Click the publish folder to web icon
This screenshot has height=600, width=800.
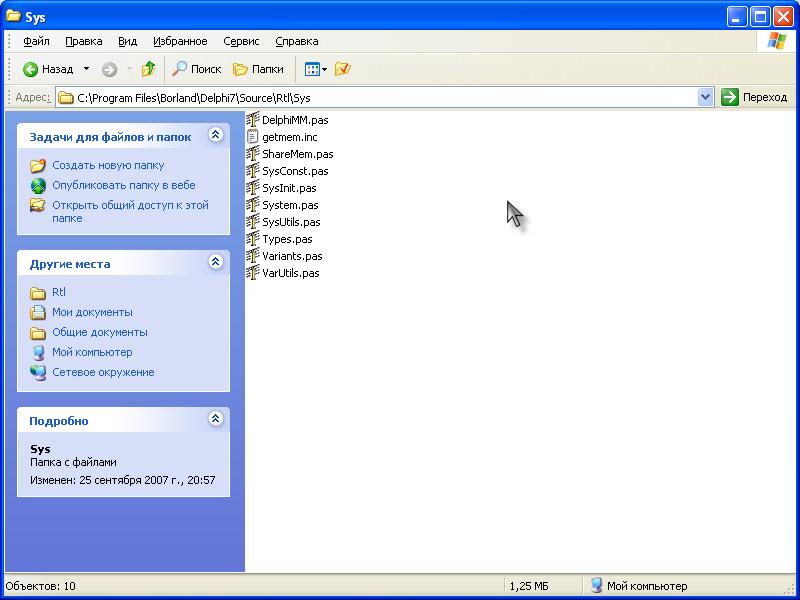[x=38, y=185]
